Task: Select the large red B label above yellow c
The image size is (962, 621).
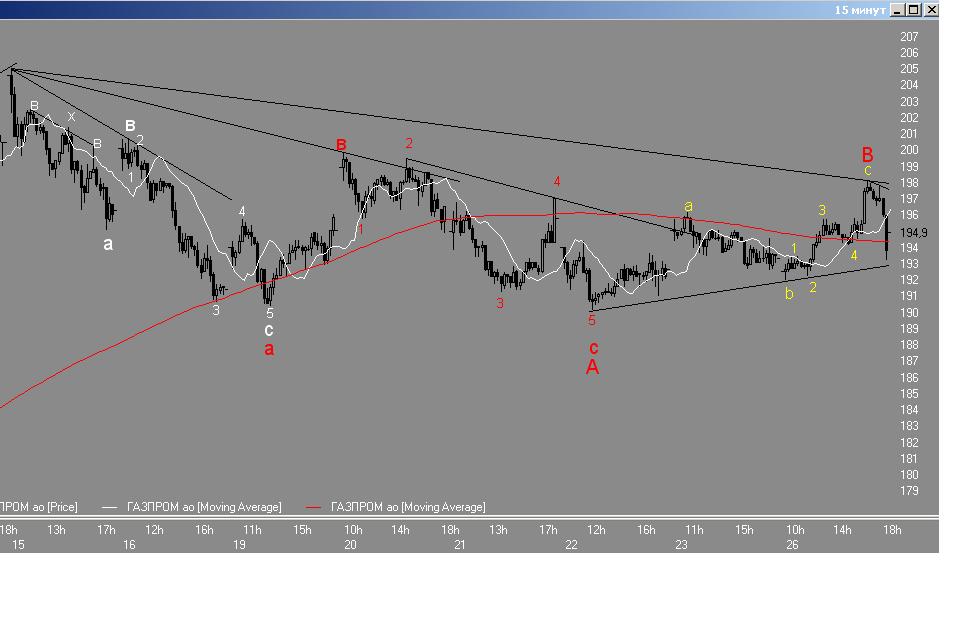Action: click(867, 155)
